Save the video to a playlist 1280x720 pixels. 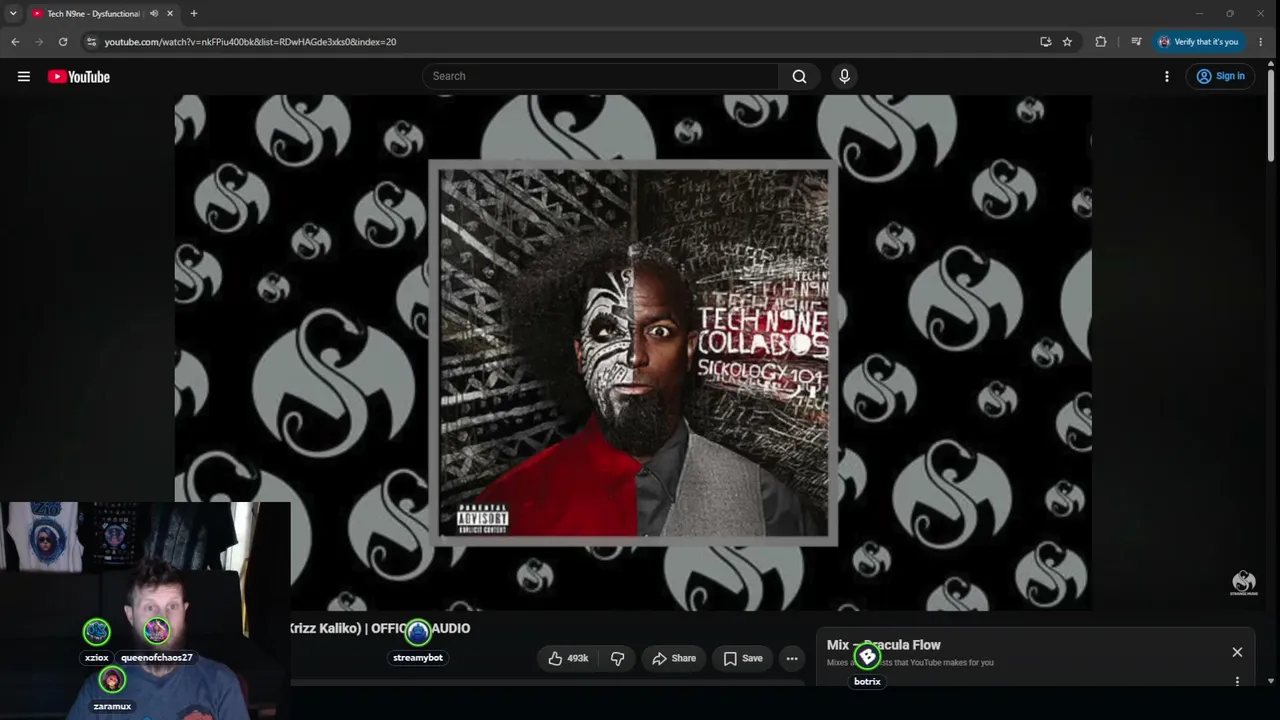pyautogui.click(x=743, y=658)
